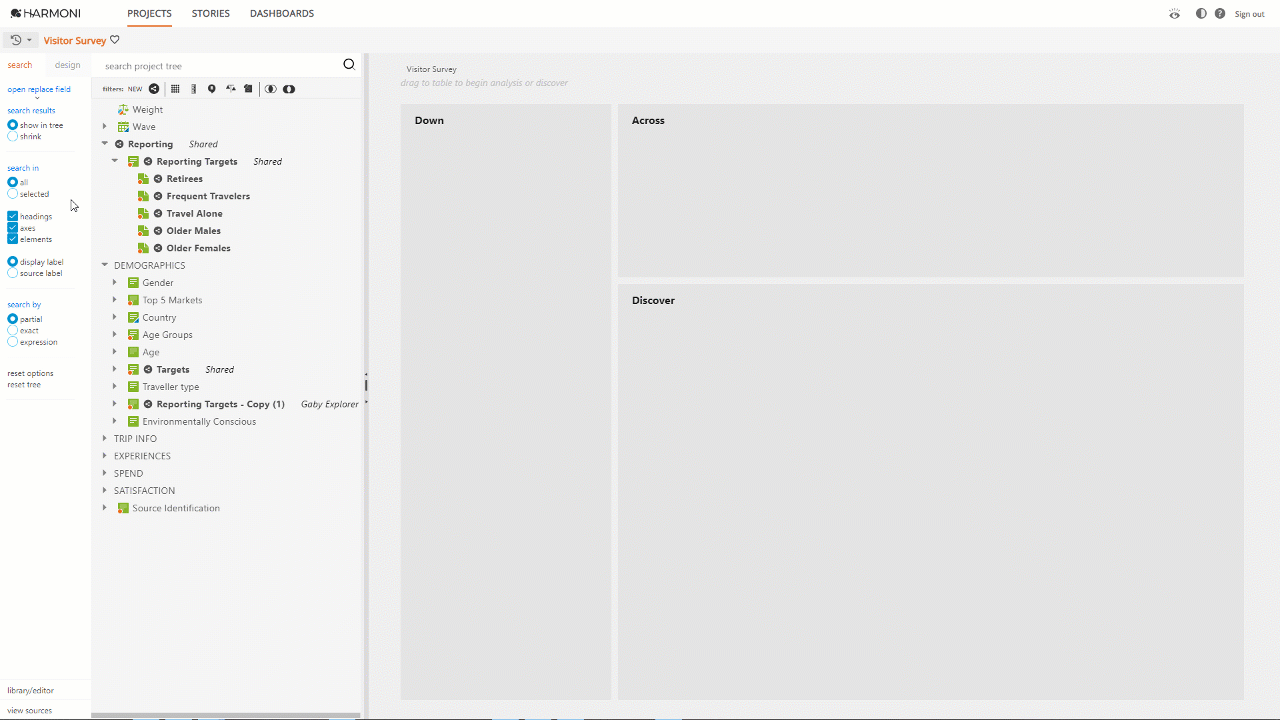Click the Travel Alone green item icon
Viewport: 1280px width, 720px height.
point(143,213)
